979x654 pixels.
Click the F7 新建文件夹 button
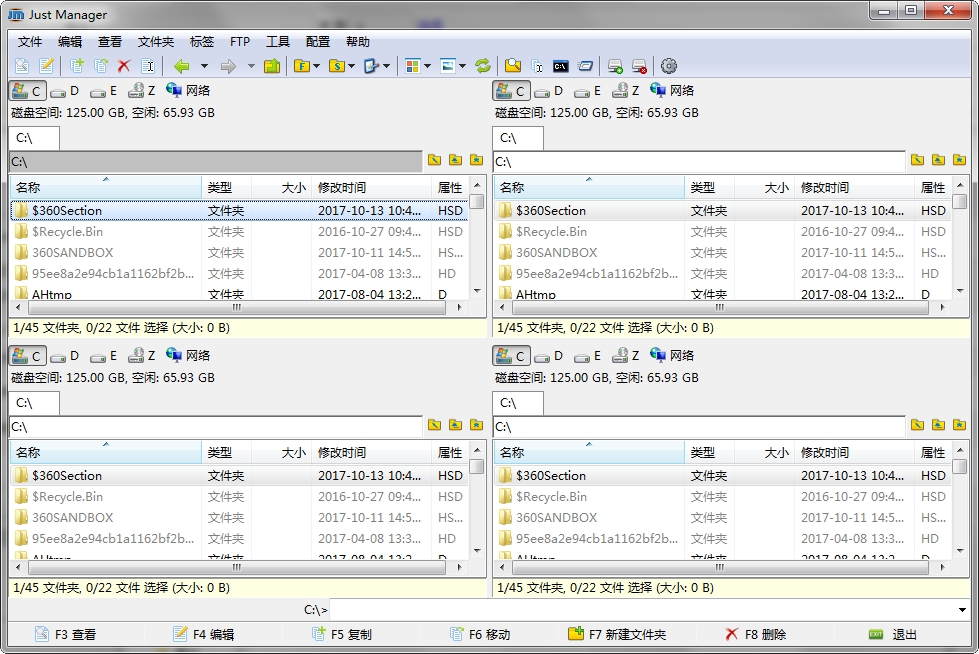coord(617,634)
